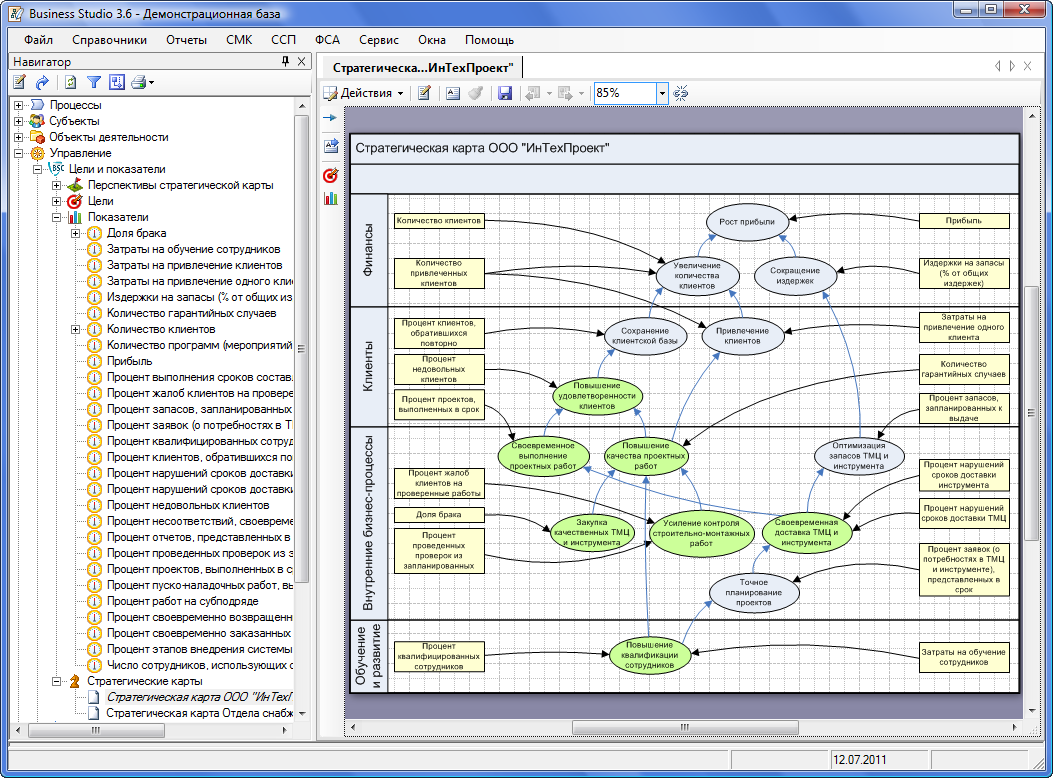Click the notepad-pencil icon in diagram toolbar

[424, 93]
